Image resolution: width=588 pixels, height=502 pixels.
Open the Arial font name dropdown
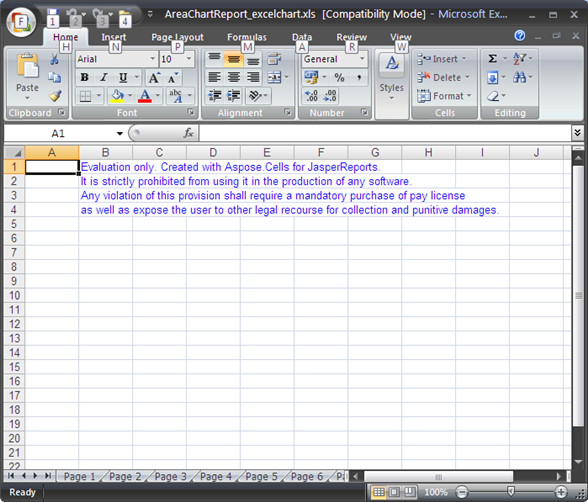click(152, 59)
